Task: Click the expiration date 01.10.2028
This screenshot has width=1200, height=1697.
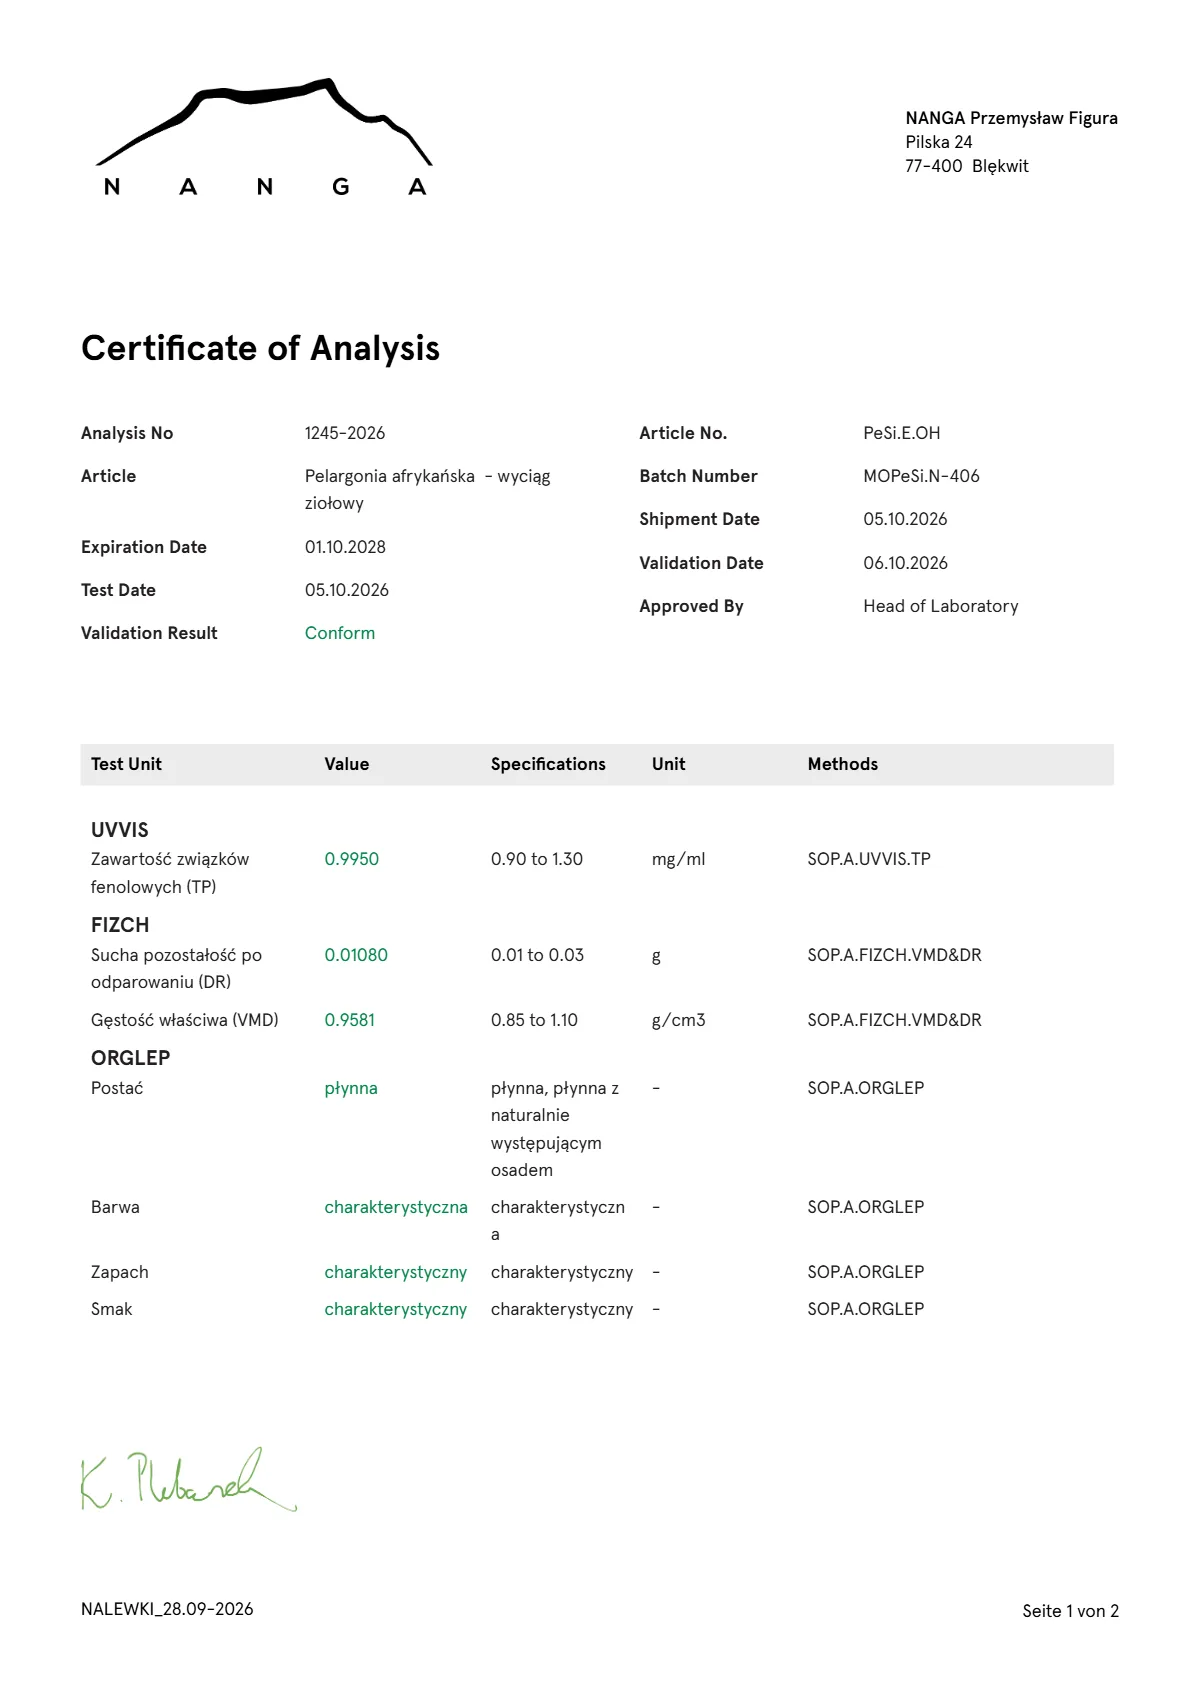Action: pyautogui.click(x=345, y=547)
